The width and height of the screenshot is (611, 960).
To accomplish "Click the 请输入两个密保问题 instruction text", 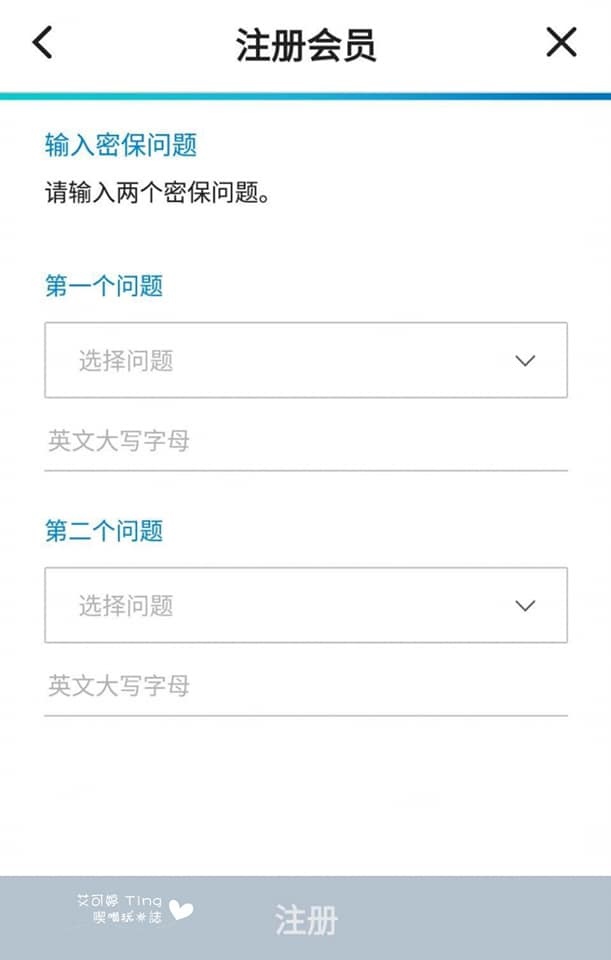I will 159,192.
